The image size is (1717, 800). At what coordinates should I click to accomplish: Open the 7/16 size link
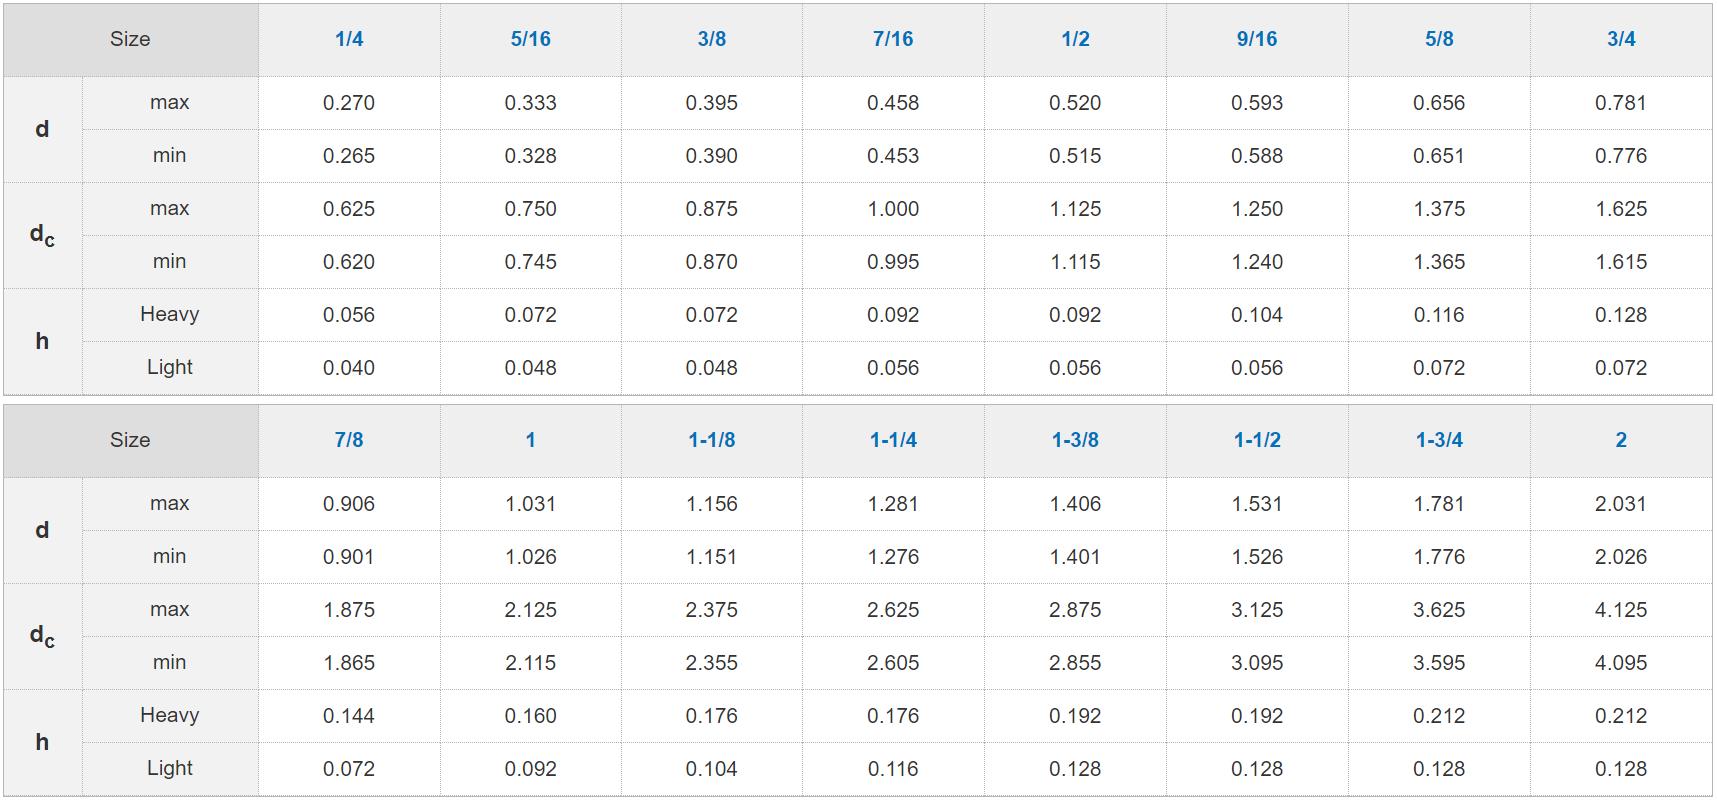(x=893, y=39)
